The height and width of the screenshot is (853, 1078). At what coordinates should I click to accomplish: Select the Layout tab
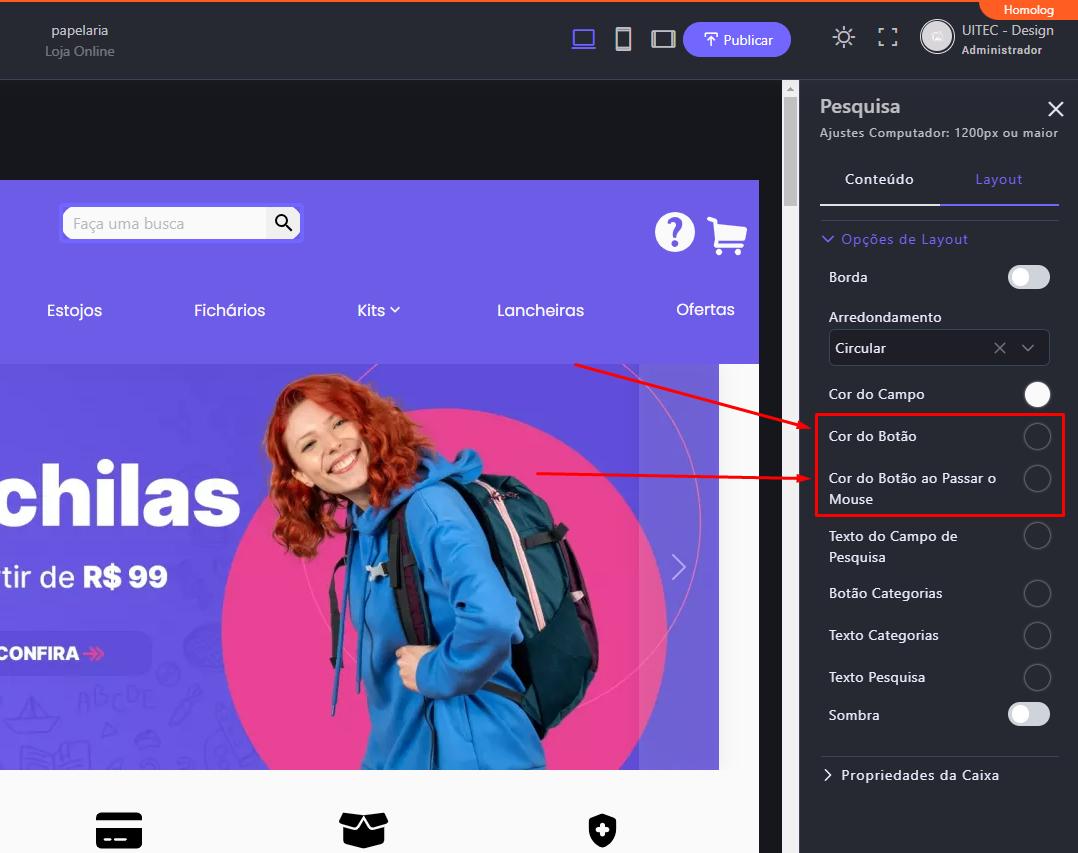point(998,179)
